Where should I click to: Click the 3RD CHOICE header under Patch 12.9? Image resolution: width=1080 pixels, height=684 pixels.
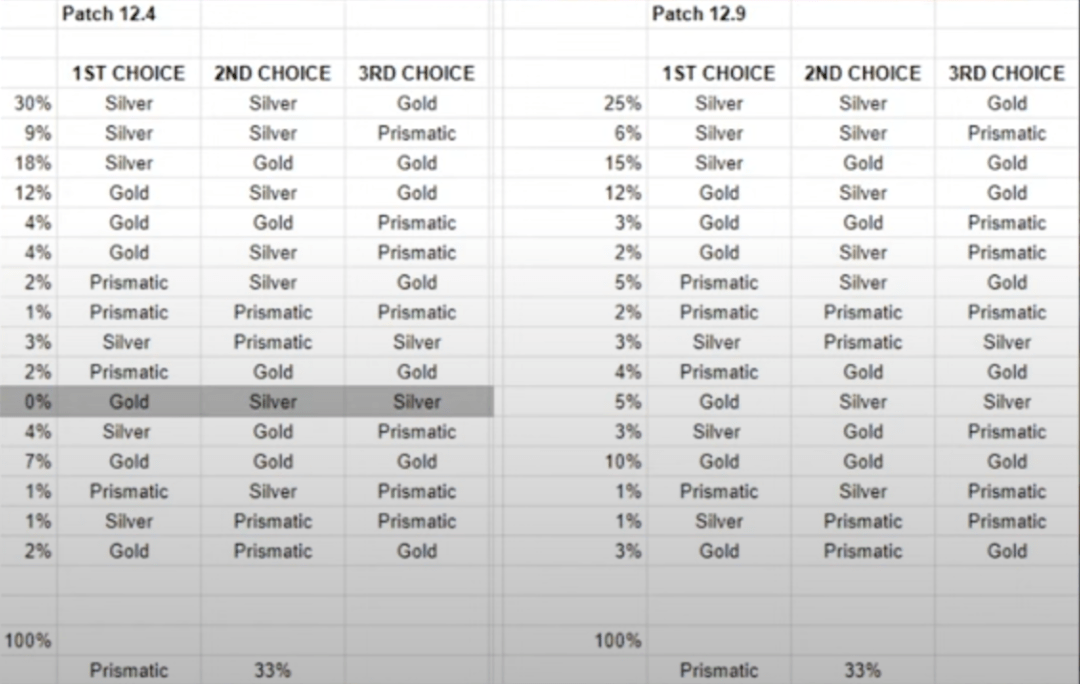coord(1006,73)
